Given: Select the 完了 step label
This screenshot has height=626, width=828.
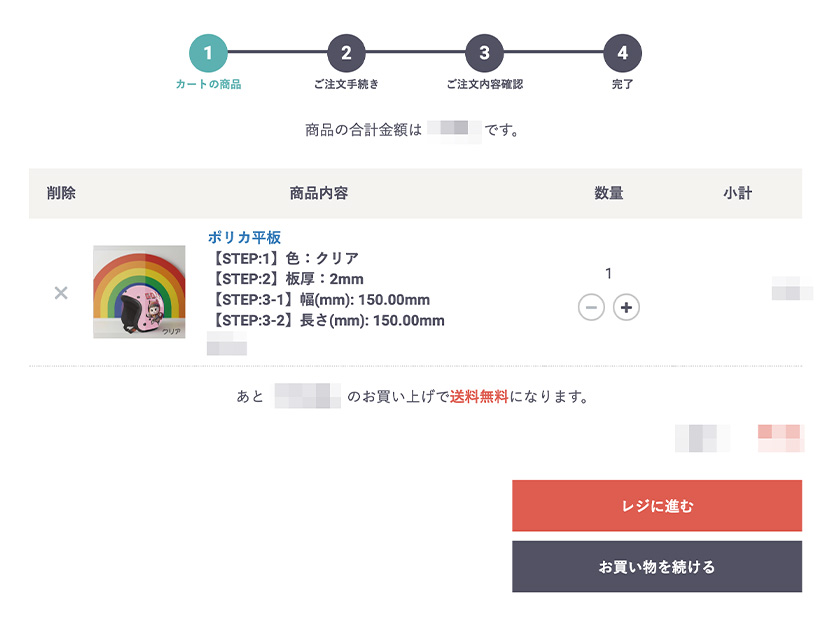Looking at the screenshot, I should pos(623,84).
